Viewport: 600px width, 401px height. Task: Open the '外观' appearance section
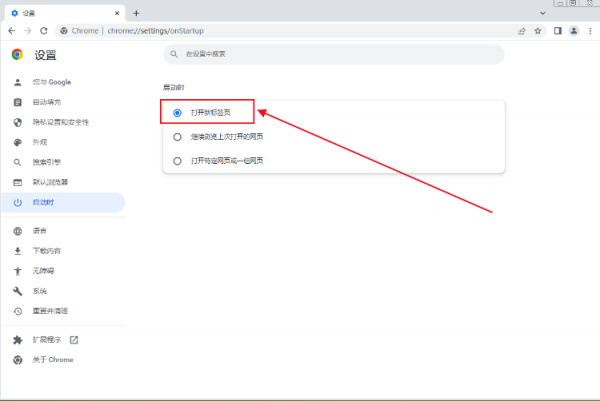coord(40,142)
